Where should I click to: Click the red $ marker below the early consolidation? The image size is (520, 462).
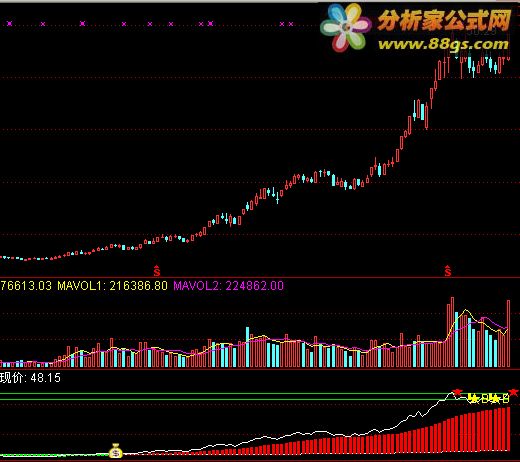157,271
